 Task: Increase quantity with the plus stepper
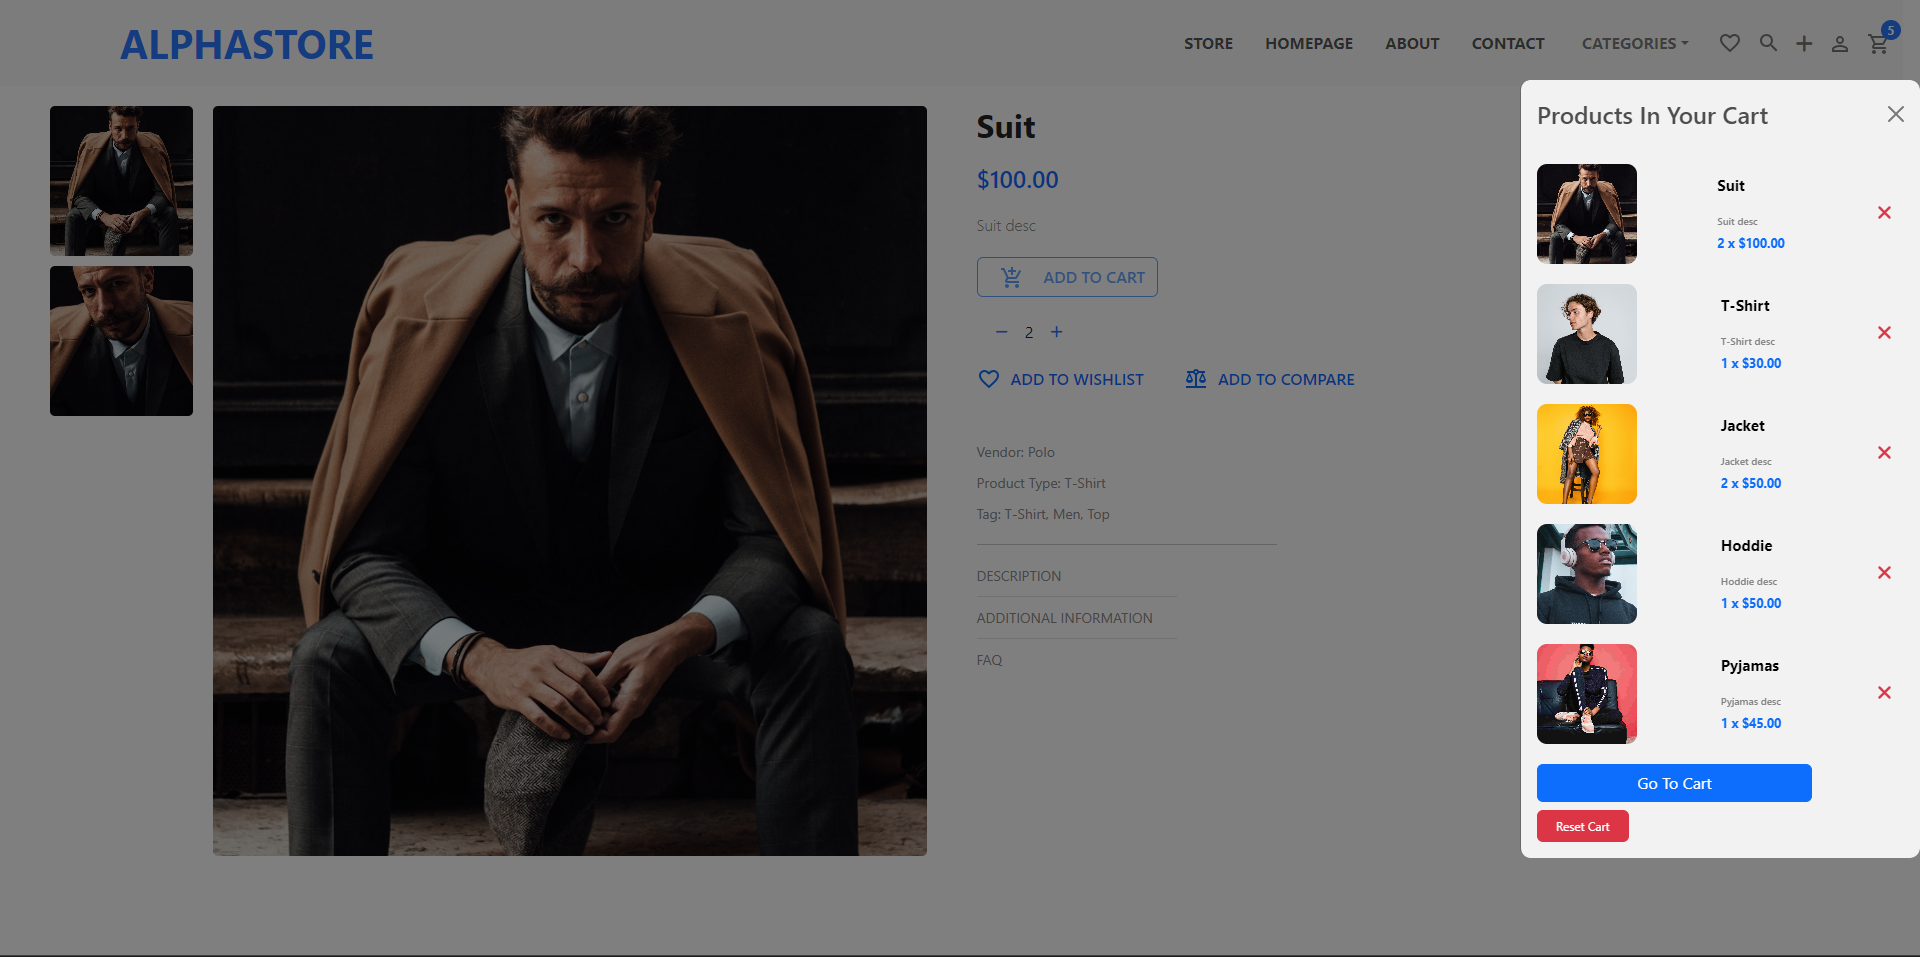coord(1057,332)
